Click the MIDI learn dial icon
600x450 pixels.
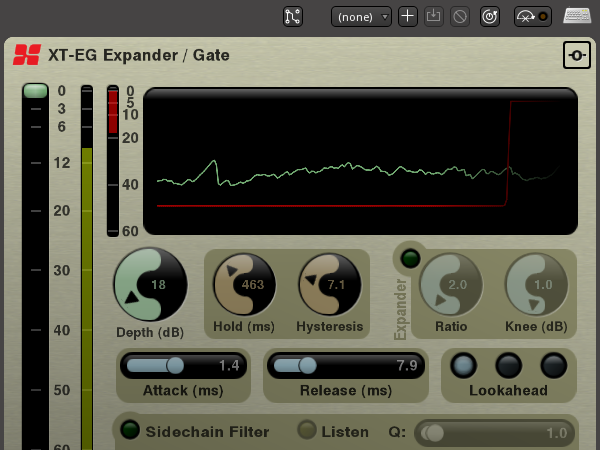pyautogui.click(x=490, y=16)
